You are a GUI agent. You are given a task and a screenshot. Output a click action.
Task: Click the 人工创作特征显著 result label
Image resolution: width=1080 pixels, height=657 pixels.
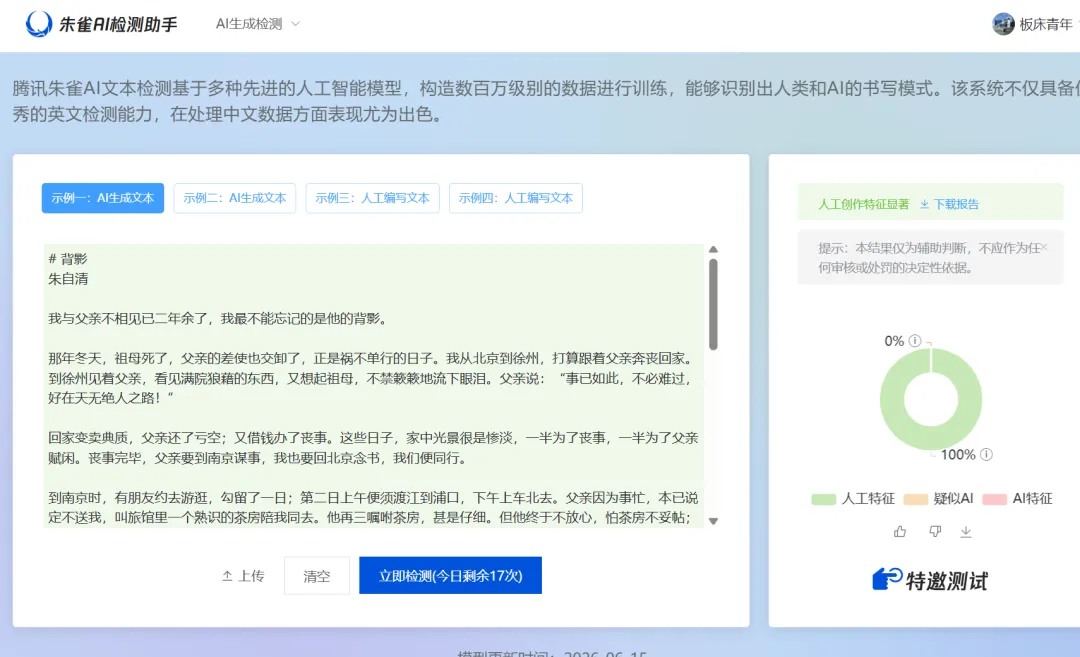pos(864,205)
